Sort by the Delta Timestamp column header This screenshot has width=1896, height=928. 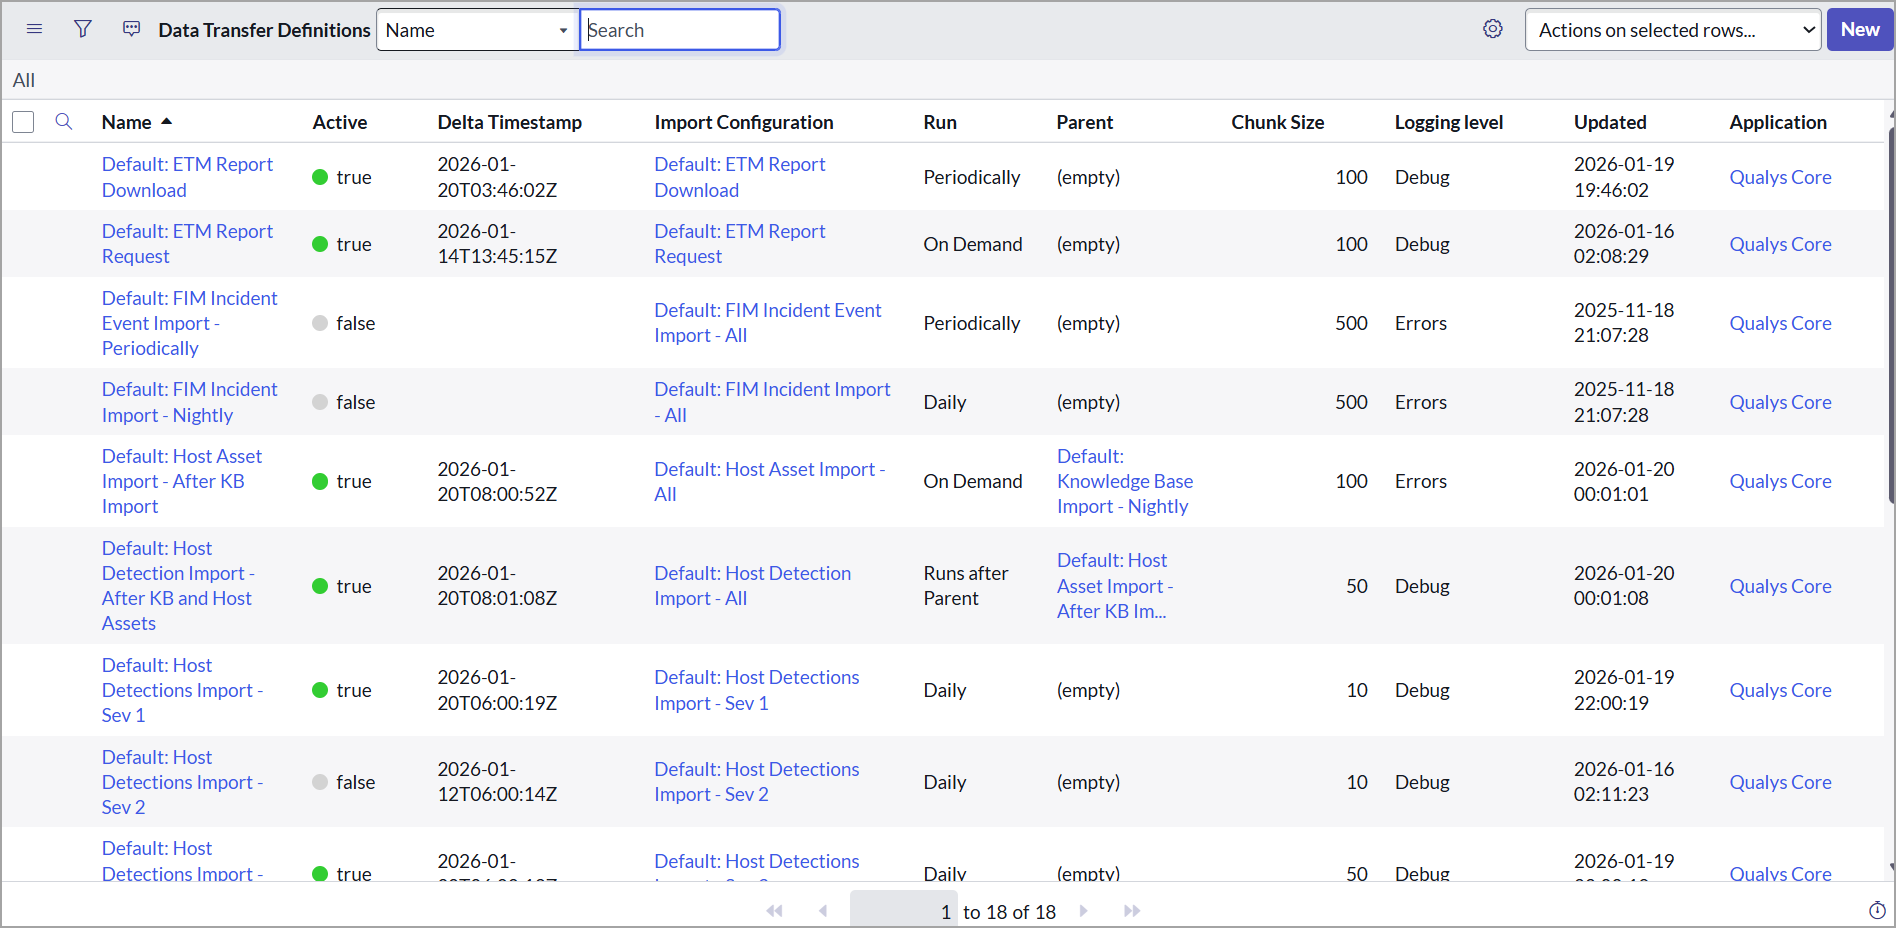tap(510, 122)
